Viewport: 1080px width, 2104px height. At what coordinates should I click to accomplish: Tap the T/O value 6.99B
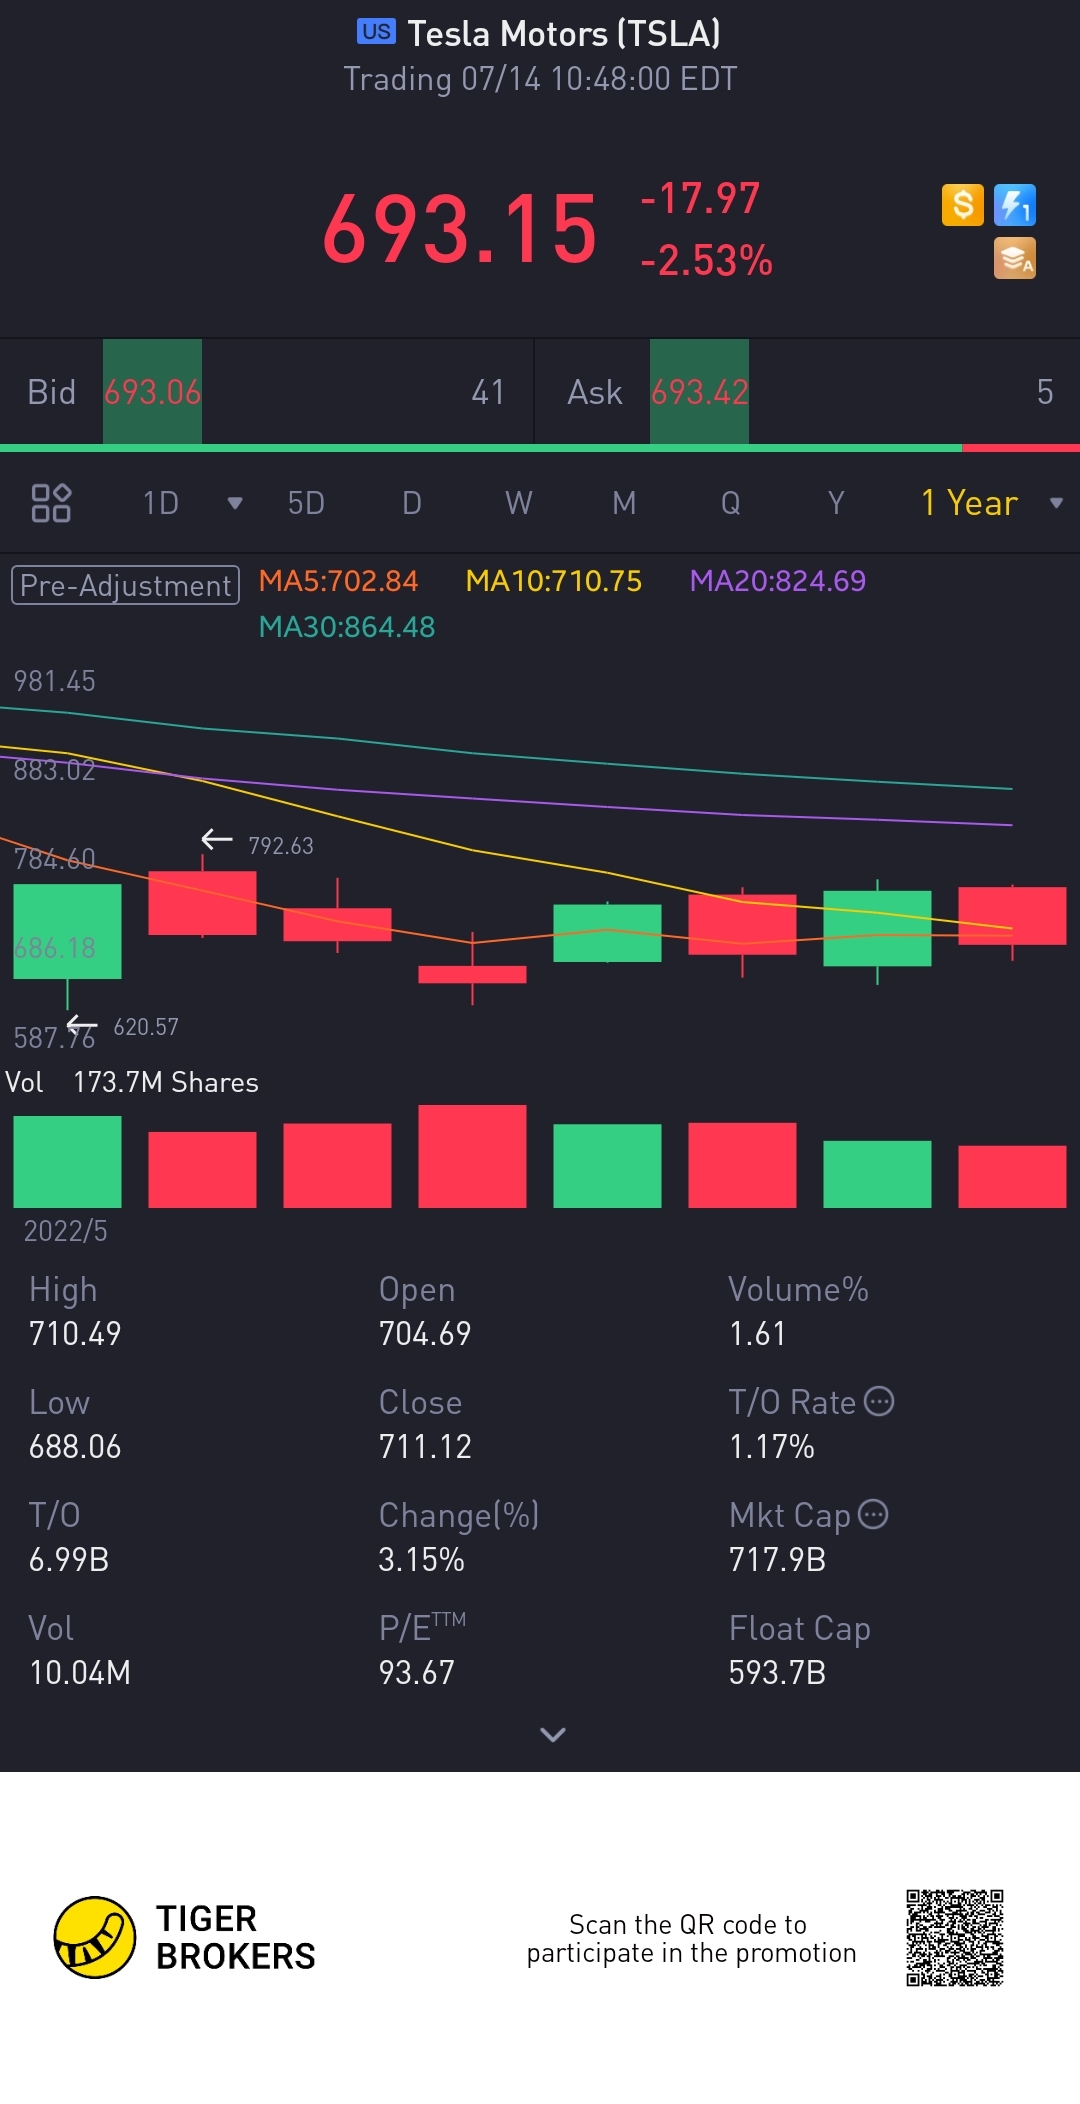(69, 1560)
